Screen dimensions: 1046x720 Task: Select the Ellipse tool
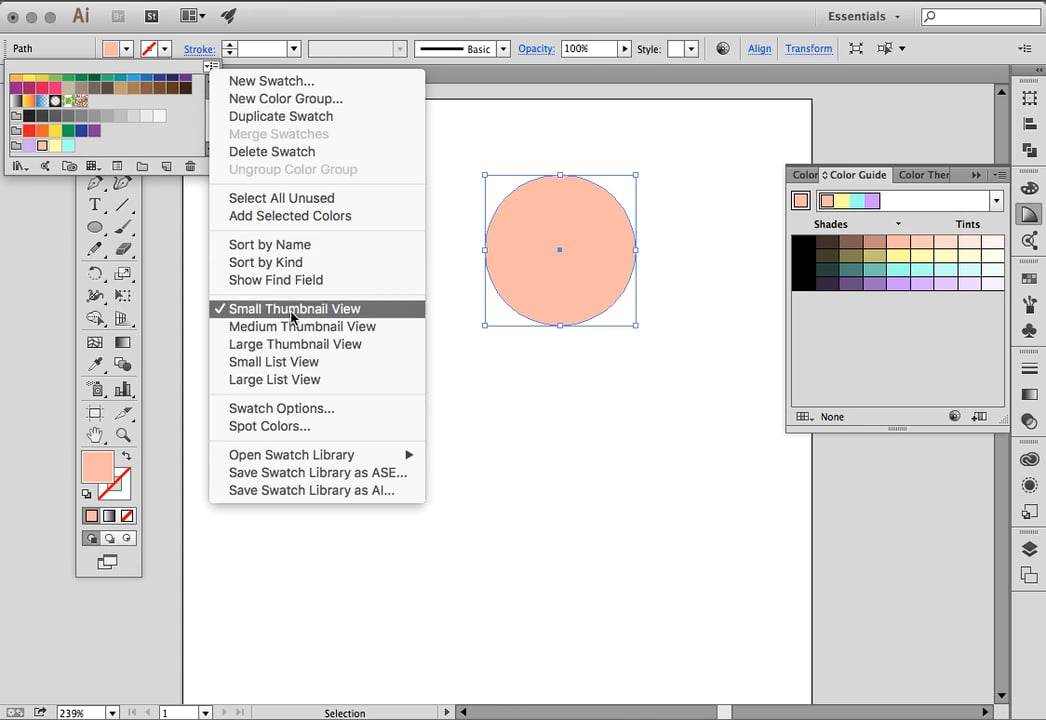tap(95, 227)
